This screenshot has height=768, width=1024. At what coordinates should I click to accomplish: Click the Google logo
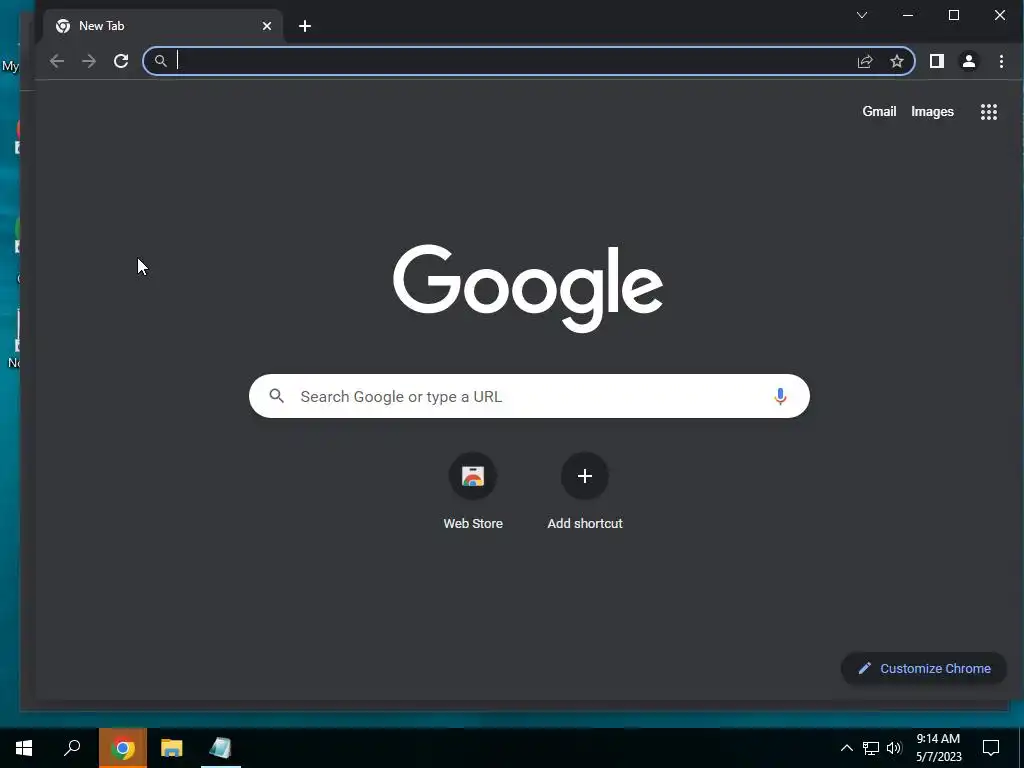click(528, 288)
